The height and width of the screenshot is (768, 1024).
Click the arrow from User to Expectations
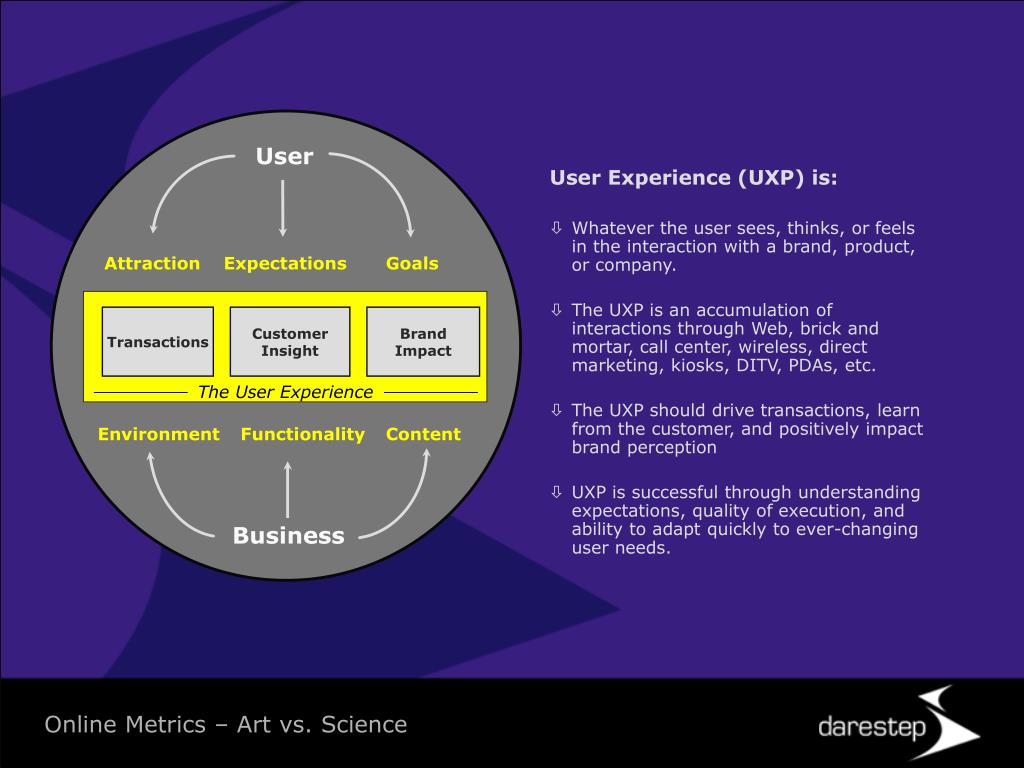click(283, 208)
